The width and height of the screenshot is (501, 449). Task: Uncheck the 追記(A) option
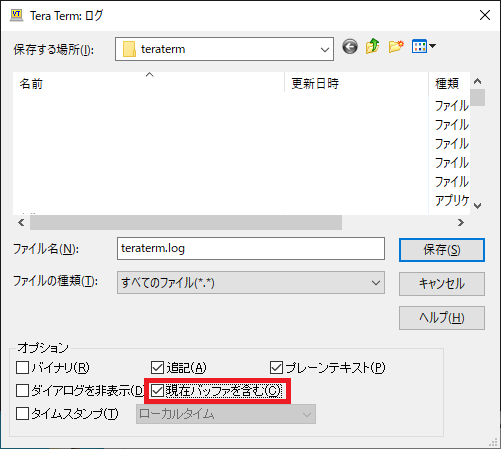(x=157, y=368)
